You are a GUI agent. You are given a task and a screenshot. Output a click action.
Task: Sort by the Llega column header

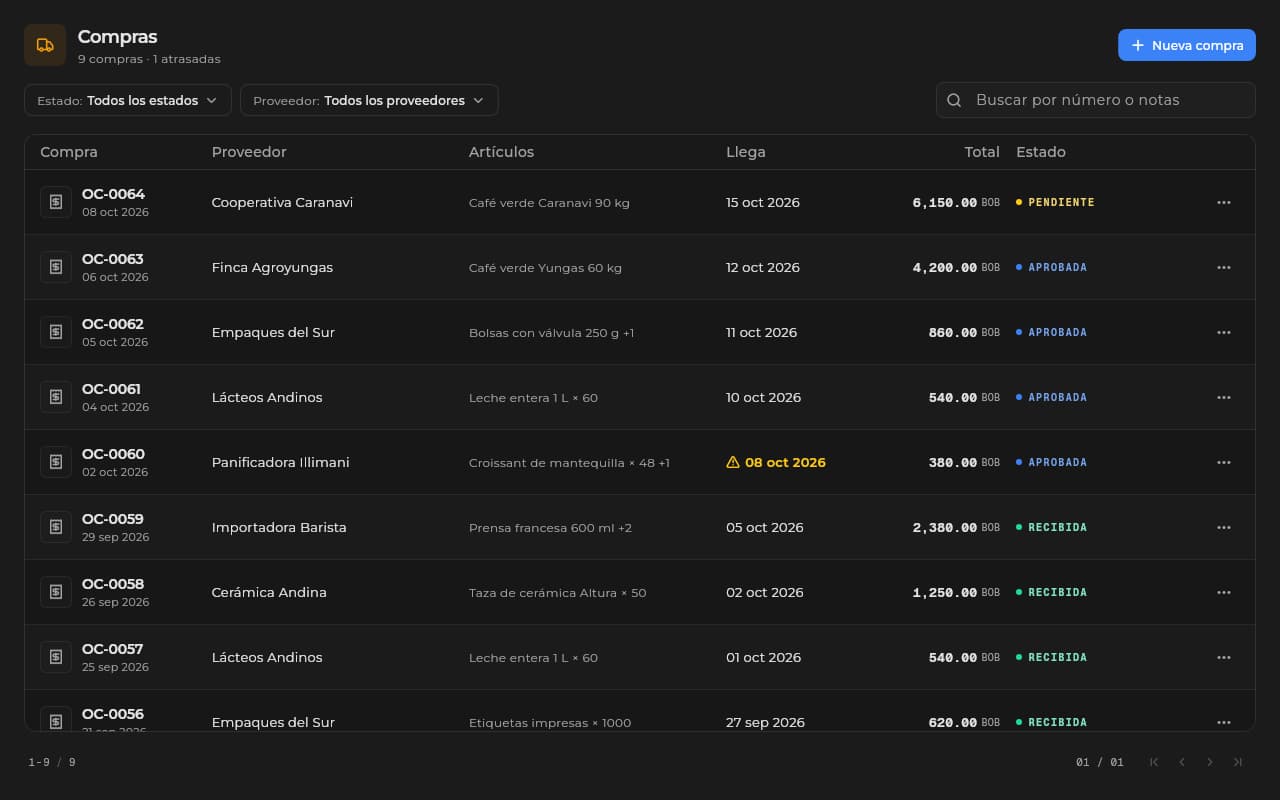pos(746,152)
